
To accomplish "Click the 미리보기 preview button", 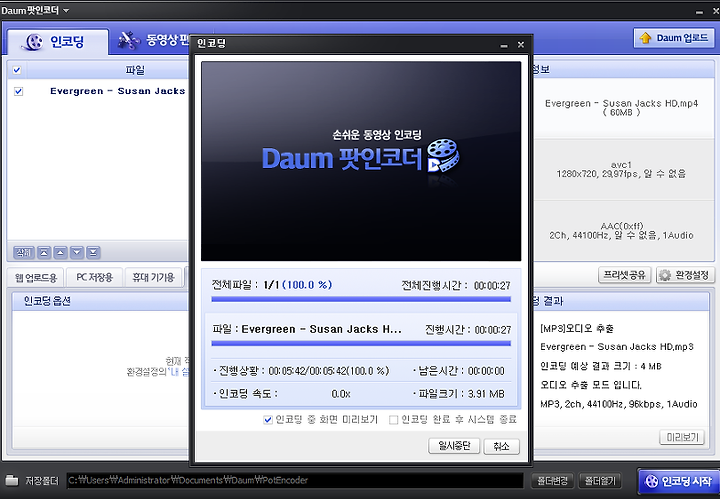I will tap(682, 437).
